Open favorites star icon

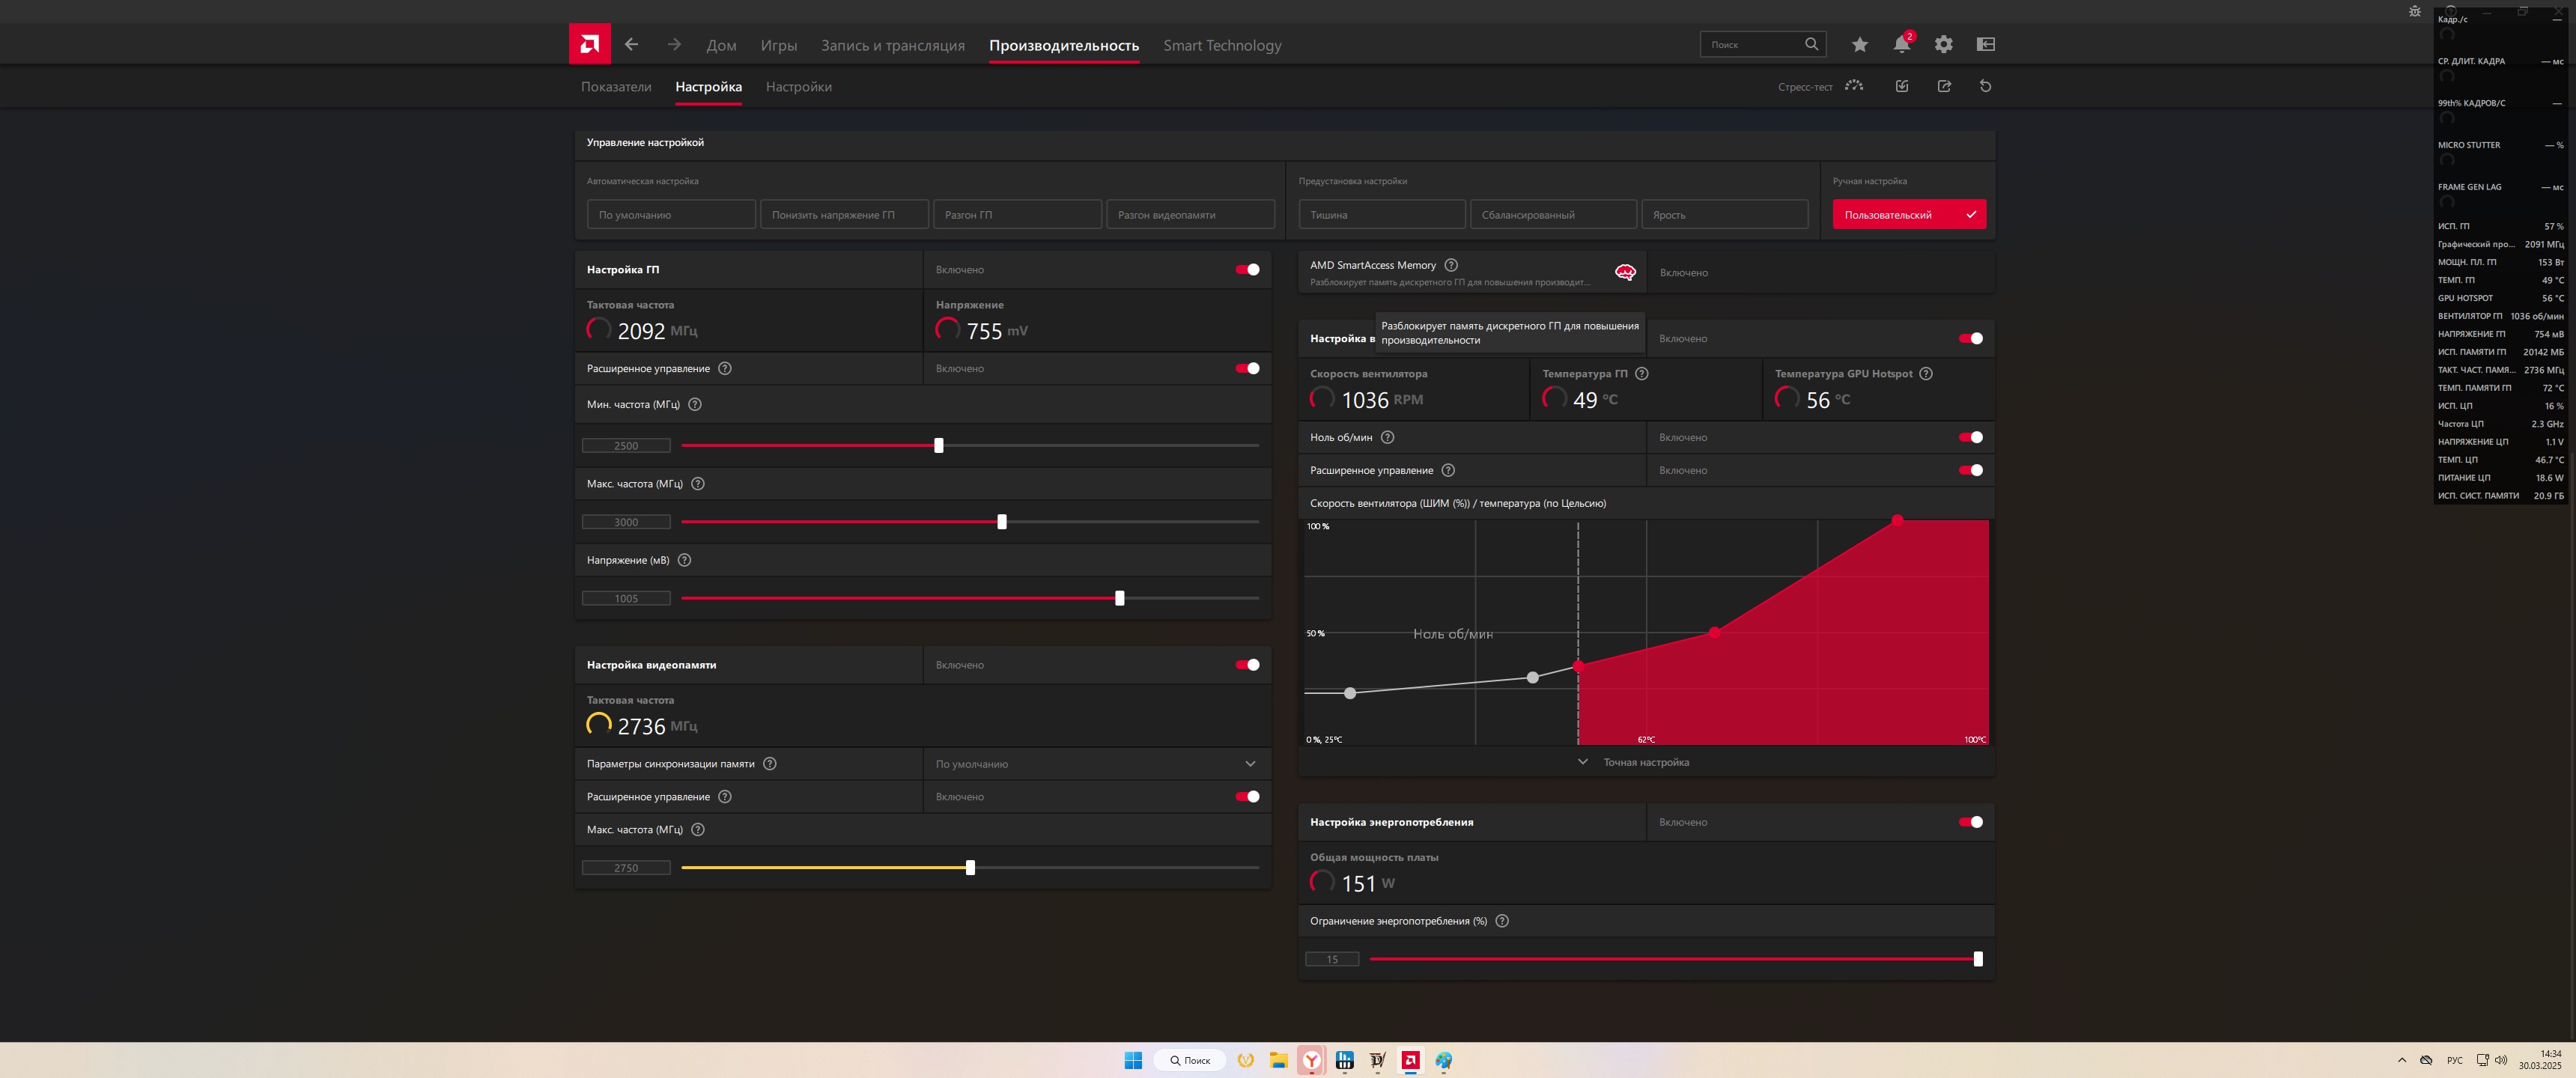tap(1859, 44)
